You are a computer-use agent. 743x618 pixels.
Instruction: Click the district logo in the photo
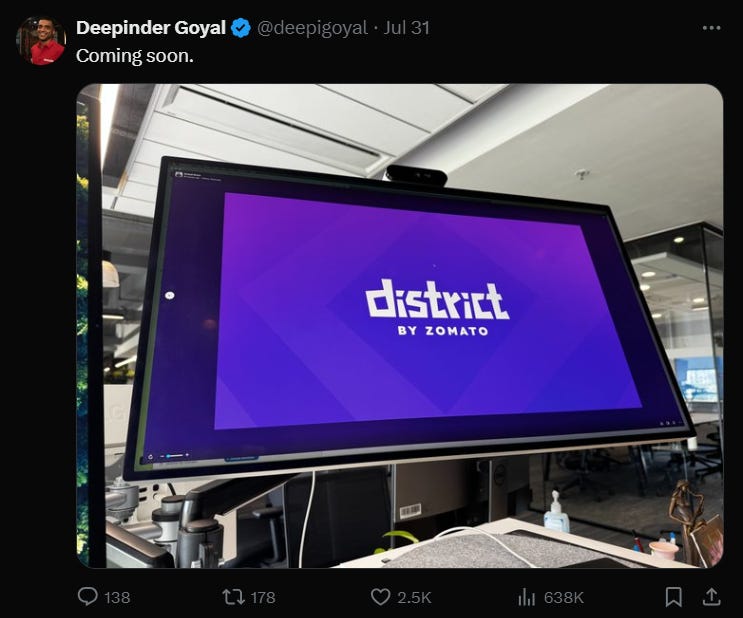[437, 300]
